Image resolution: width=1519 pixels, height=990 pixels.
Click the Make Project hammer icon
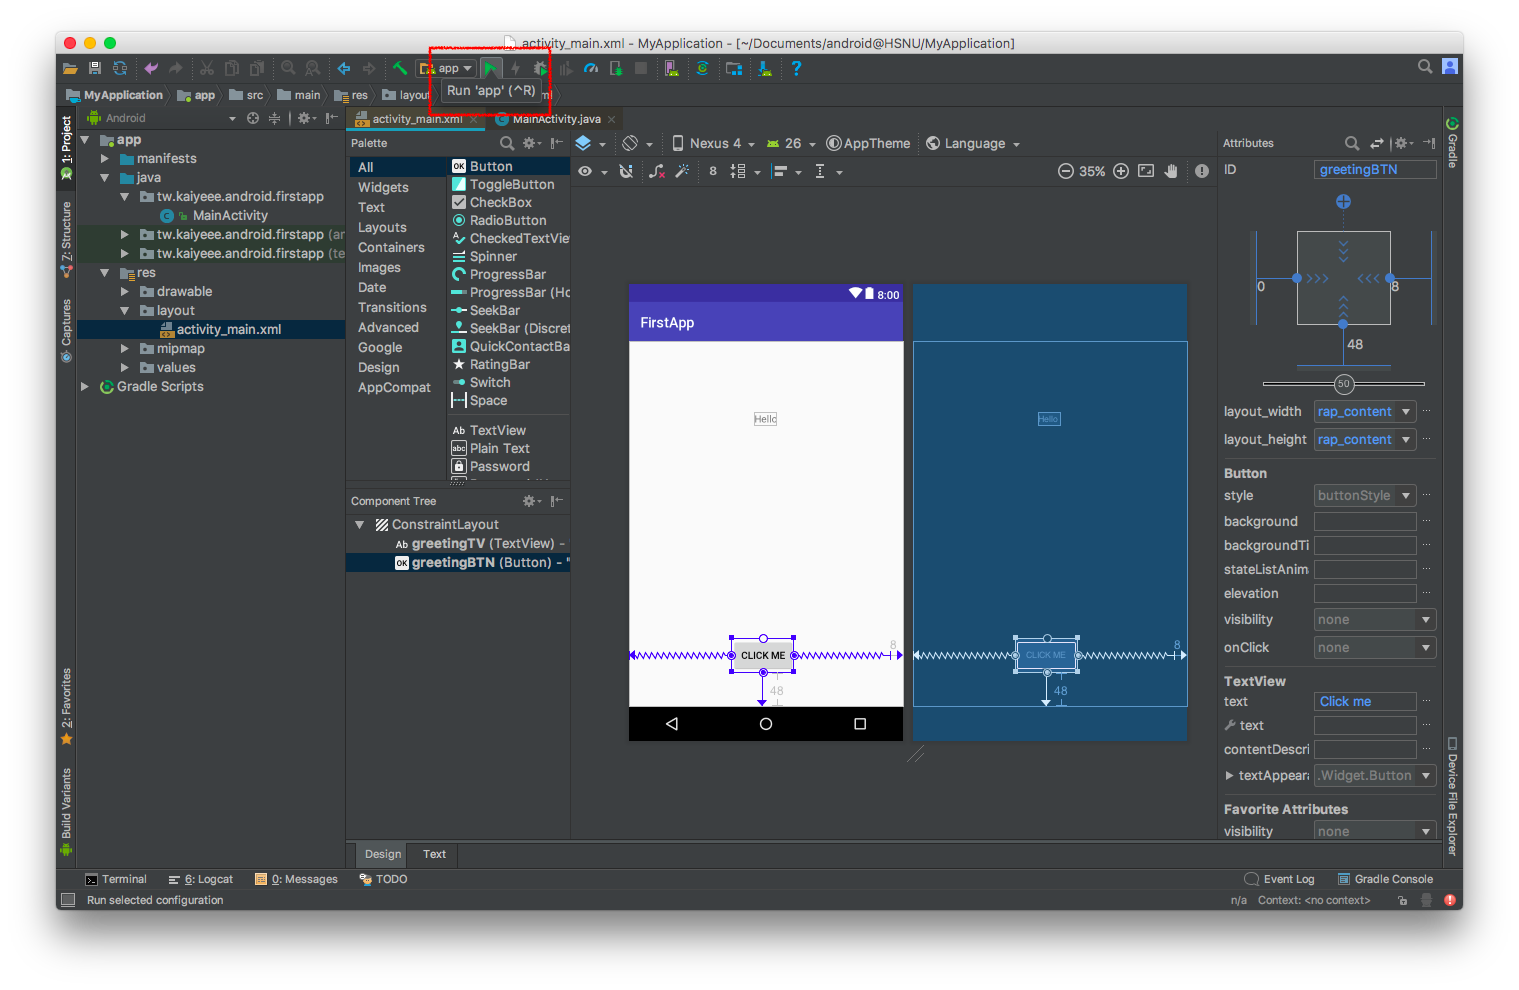point(400,68)
